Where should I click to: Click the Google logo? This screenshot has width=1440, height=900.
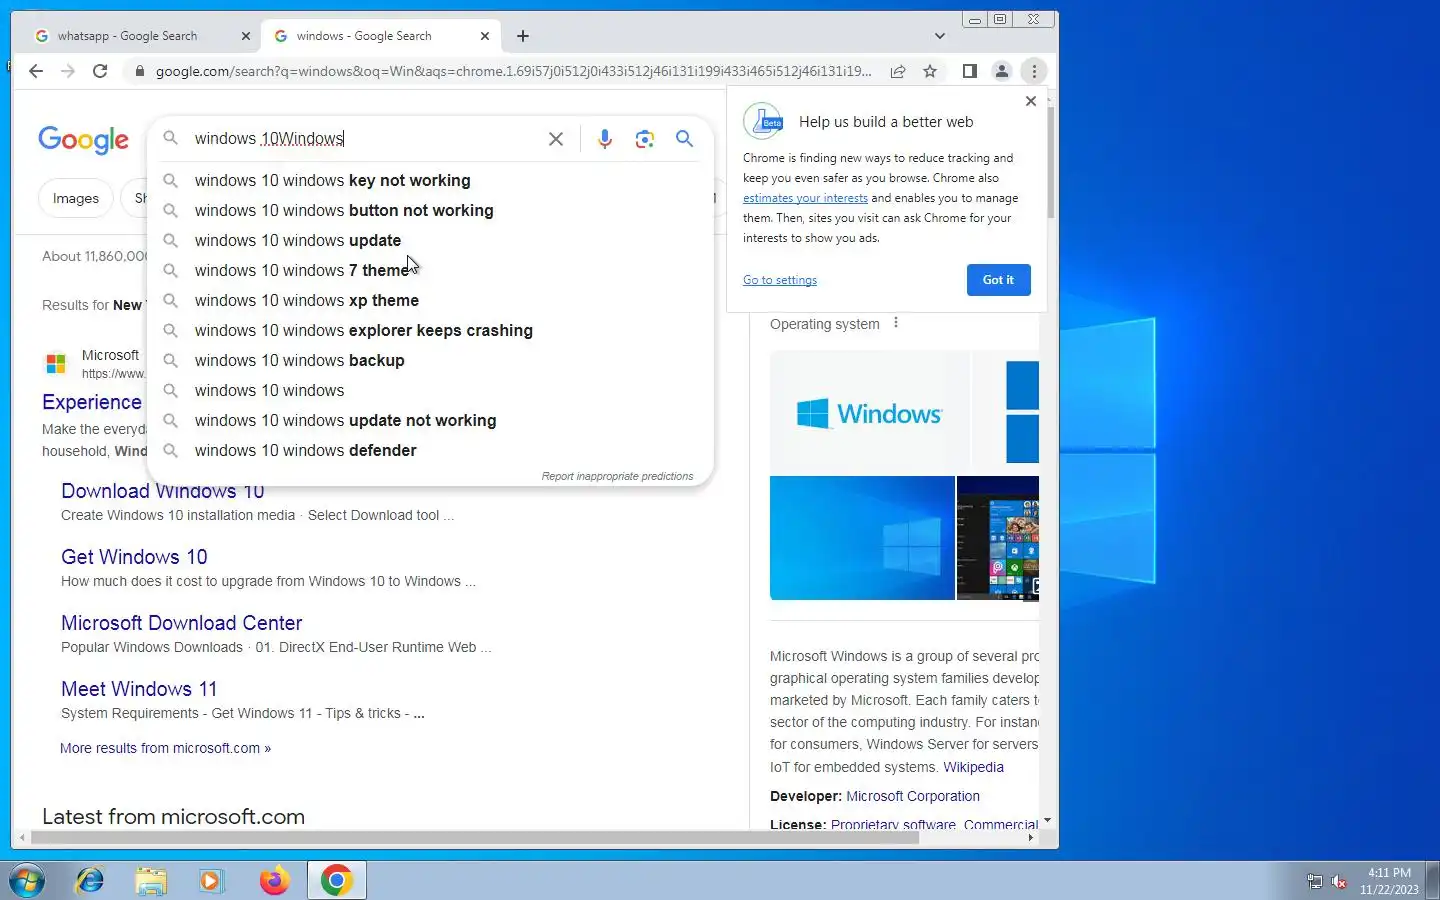[83, 139]
